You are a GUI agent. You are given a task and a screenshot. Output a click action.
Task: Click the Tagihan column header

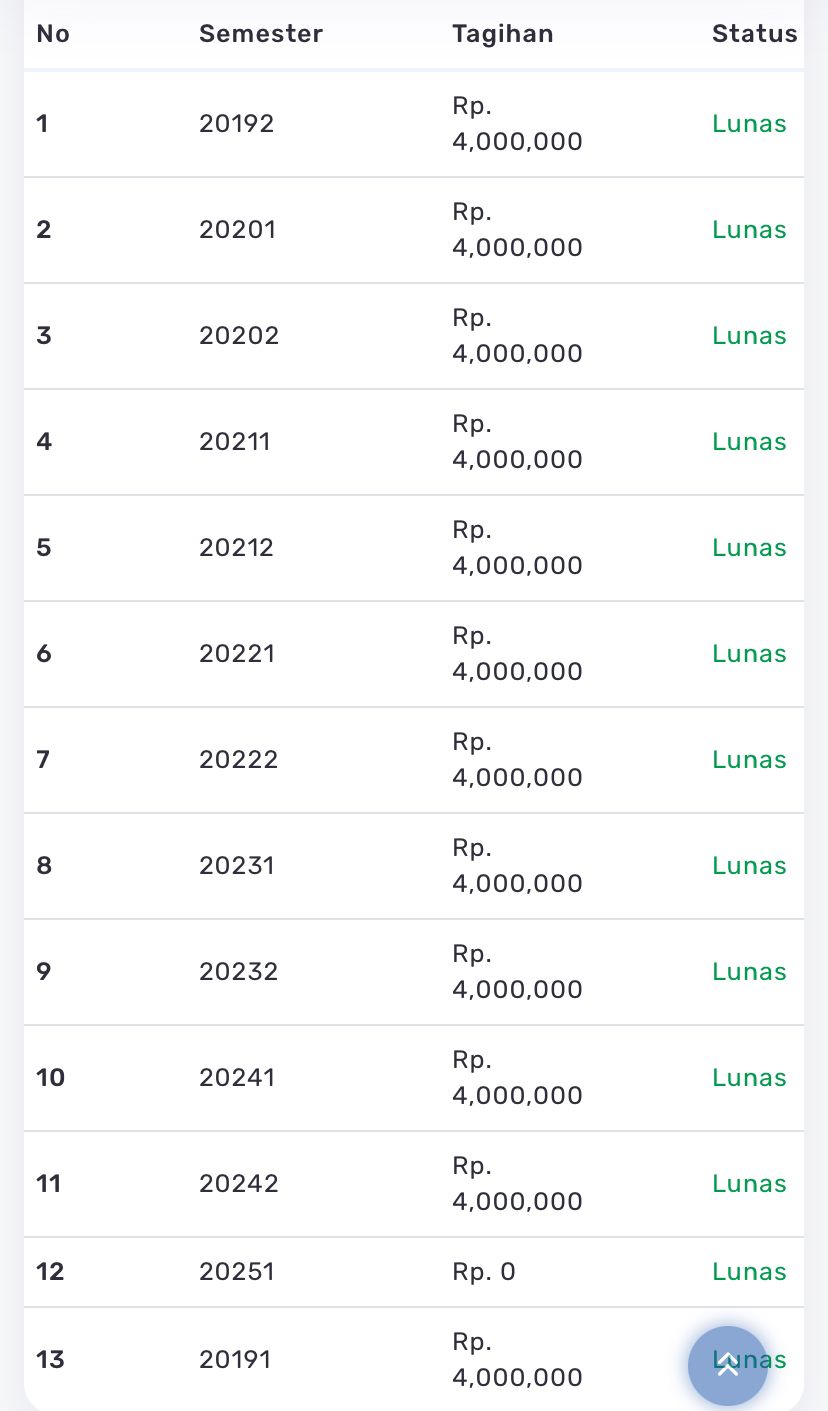pyautogui.click(x=502, y=34)
